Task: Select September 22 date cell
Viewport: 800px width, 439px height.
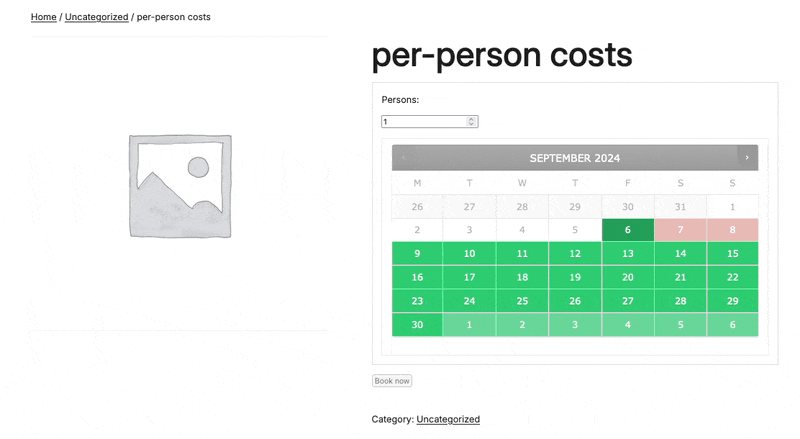Action: click(x=732, y=277)
